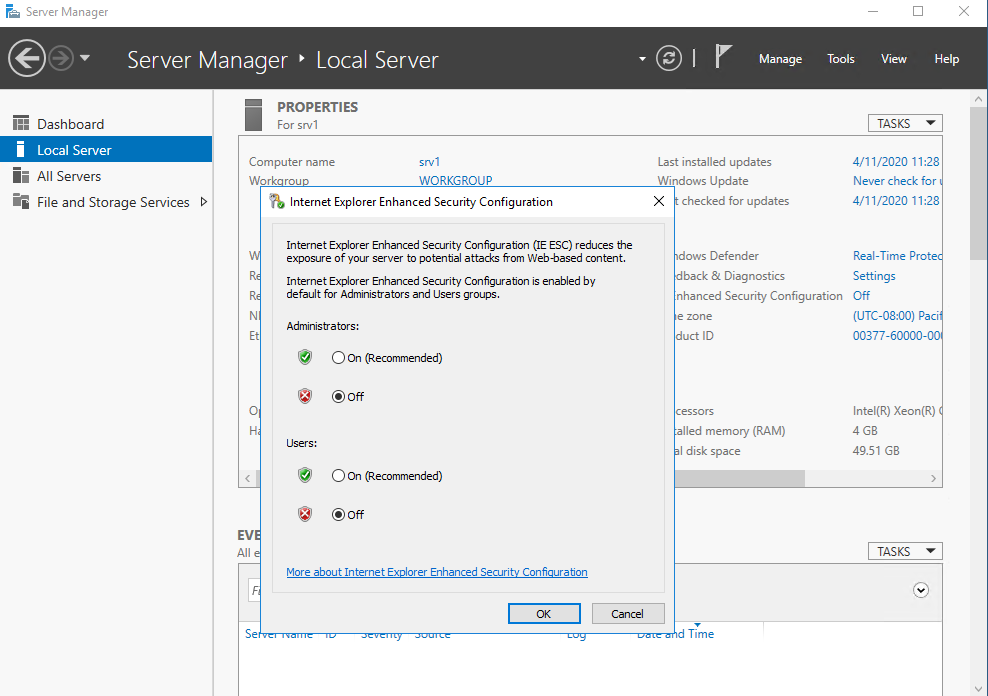Image resolution: width=988 pixels, height=696 pixels.
Task: Open the navigation history dropdown arrow
Action: coord(84,58)
